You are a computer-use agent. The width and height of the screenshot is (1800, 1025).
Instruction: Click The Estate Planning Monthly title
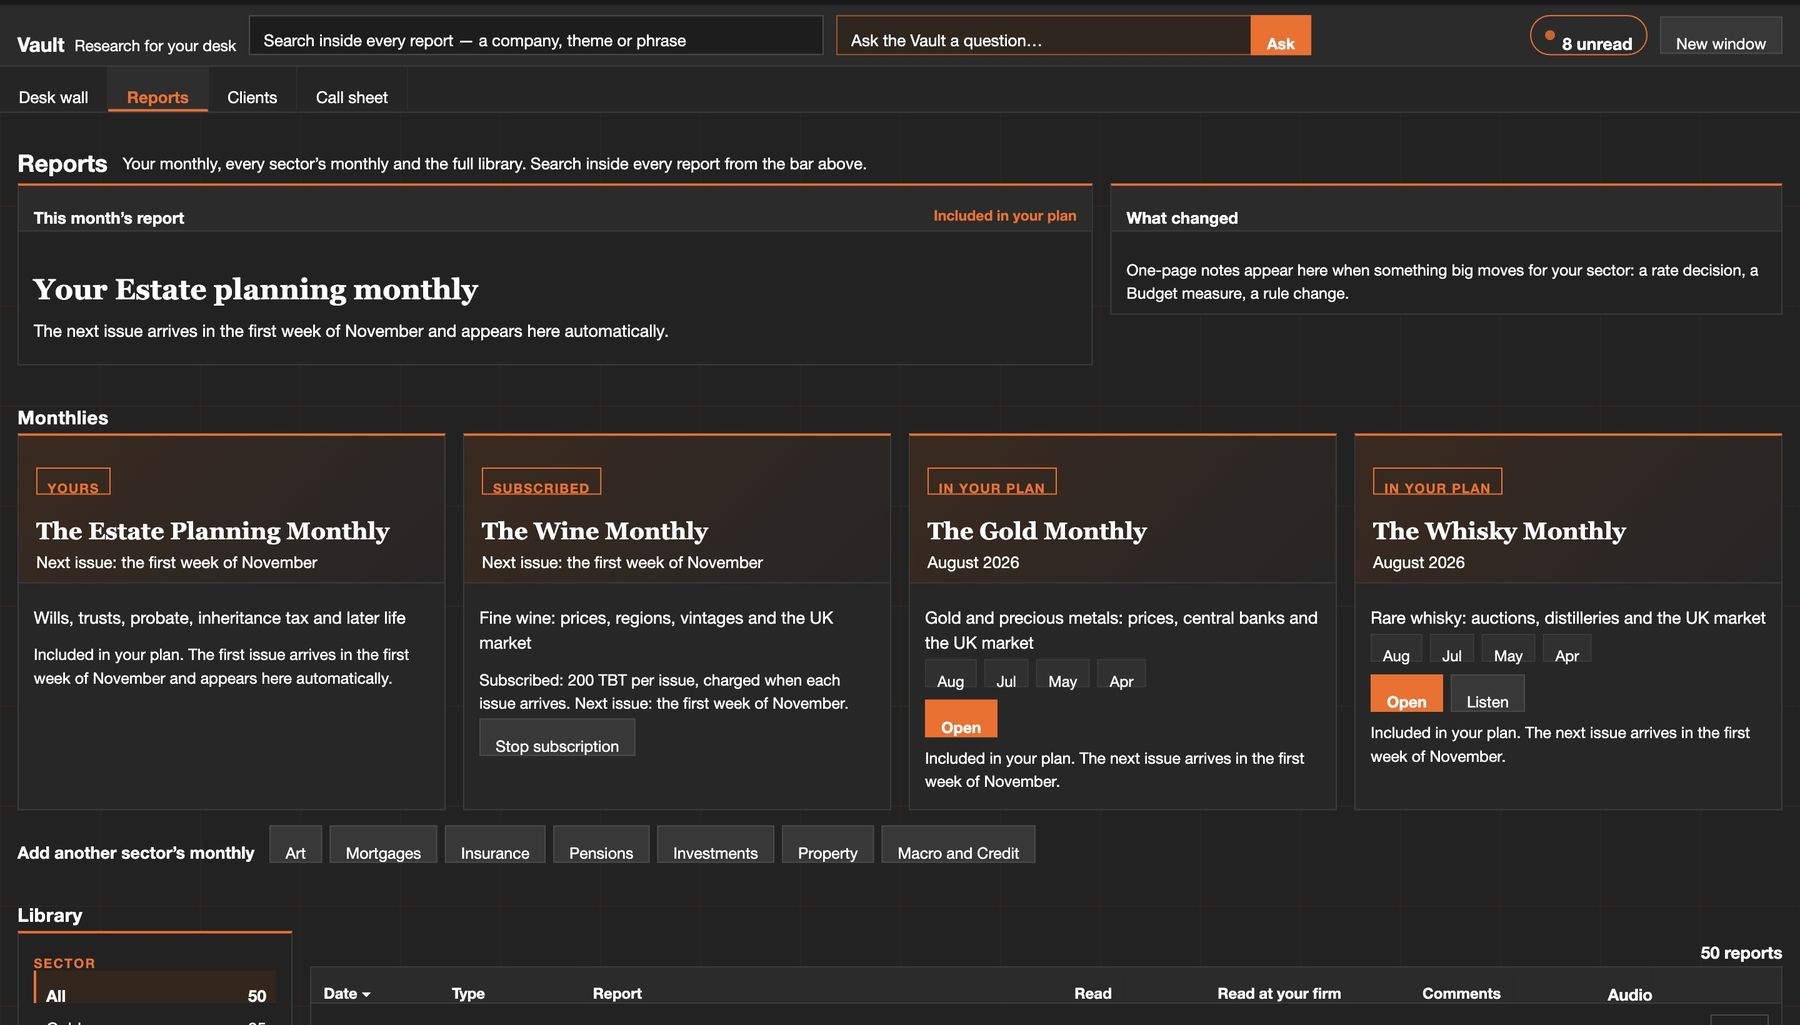(213, 531)
